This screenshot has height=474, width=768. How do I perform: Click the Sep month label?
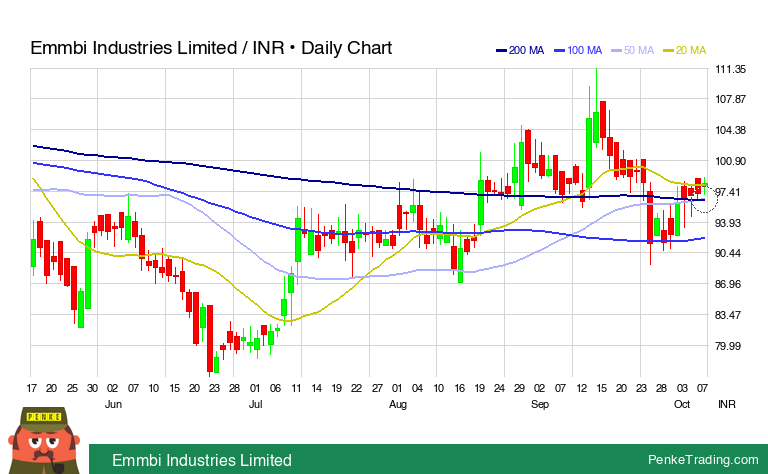pyautogui.click(x=540, y=404)
